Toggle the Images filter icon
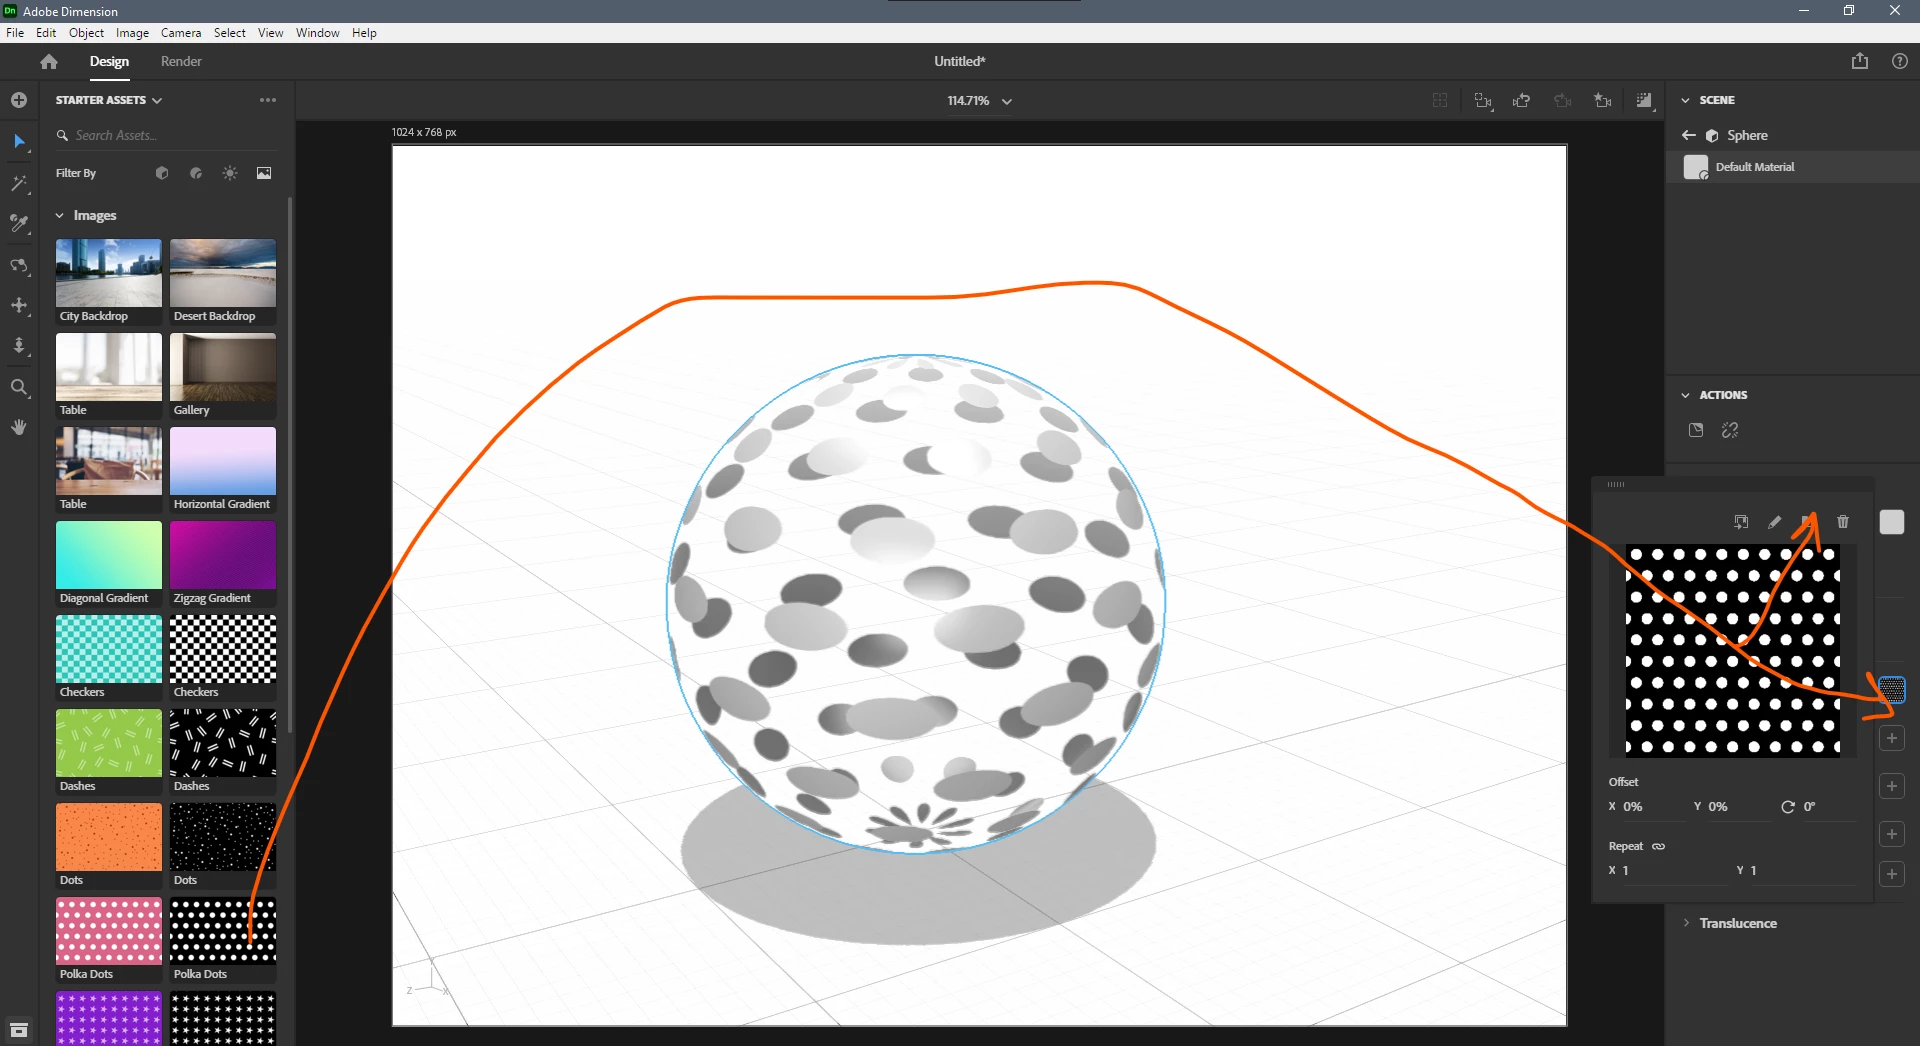The height and width of the screenshot is (1046, 1920). click(264, 173)
